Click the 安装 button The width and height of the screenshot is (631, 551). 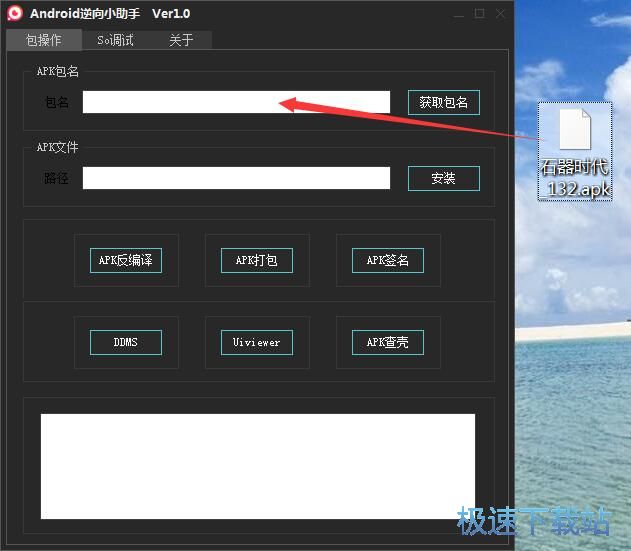point(443,178)
